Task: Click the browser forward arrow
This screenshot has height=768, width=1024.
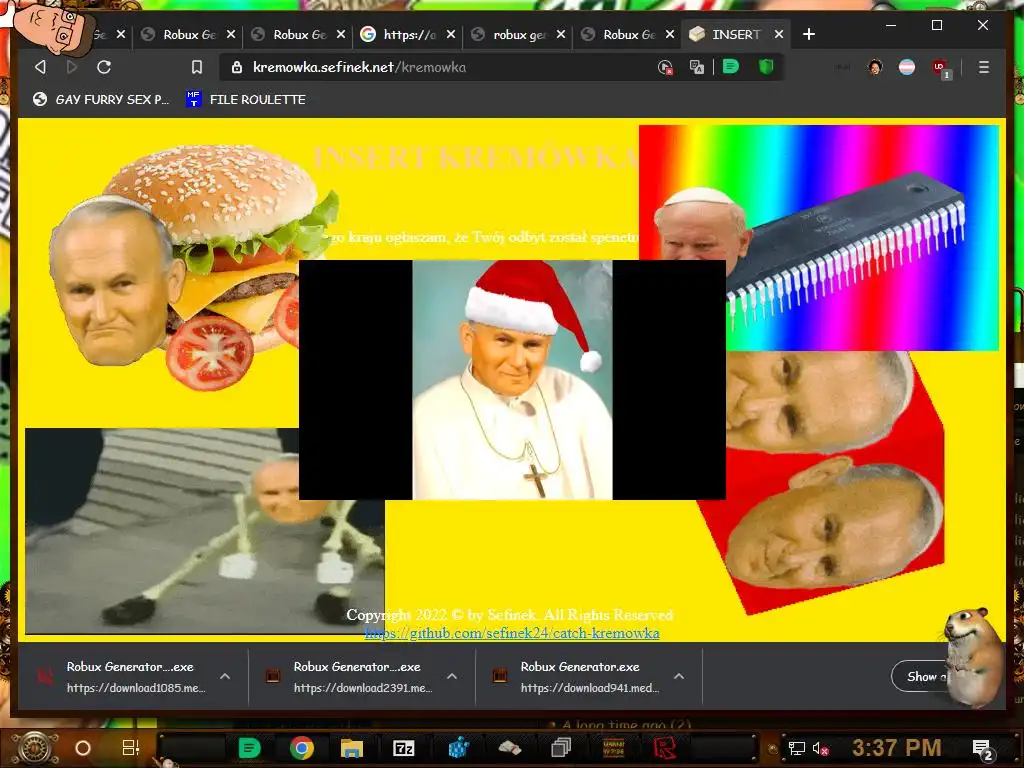Action: point(72,67)
